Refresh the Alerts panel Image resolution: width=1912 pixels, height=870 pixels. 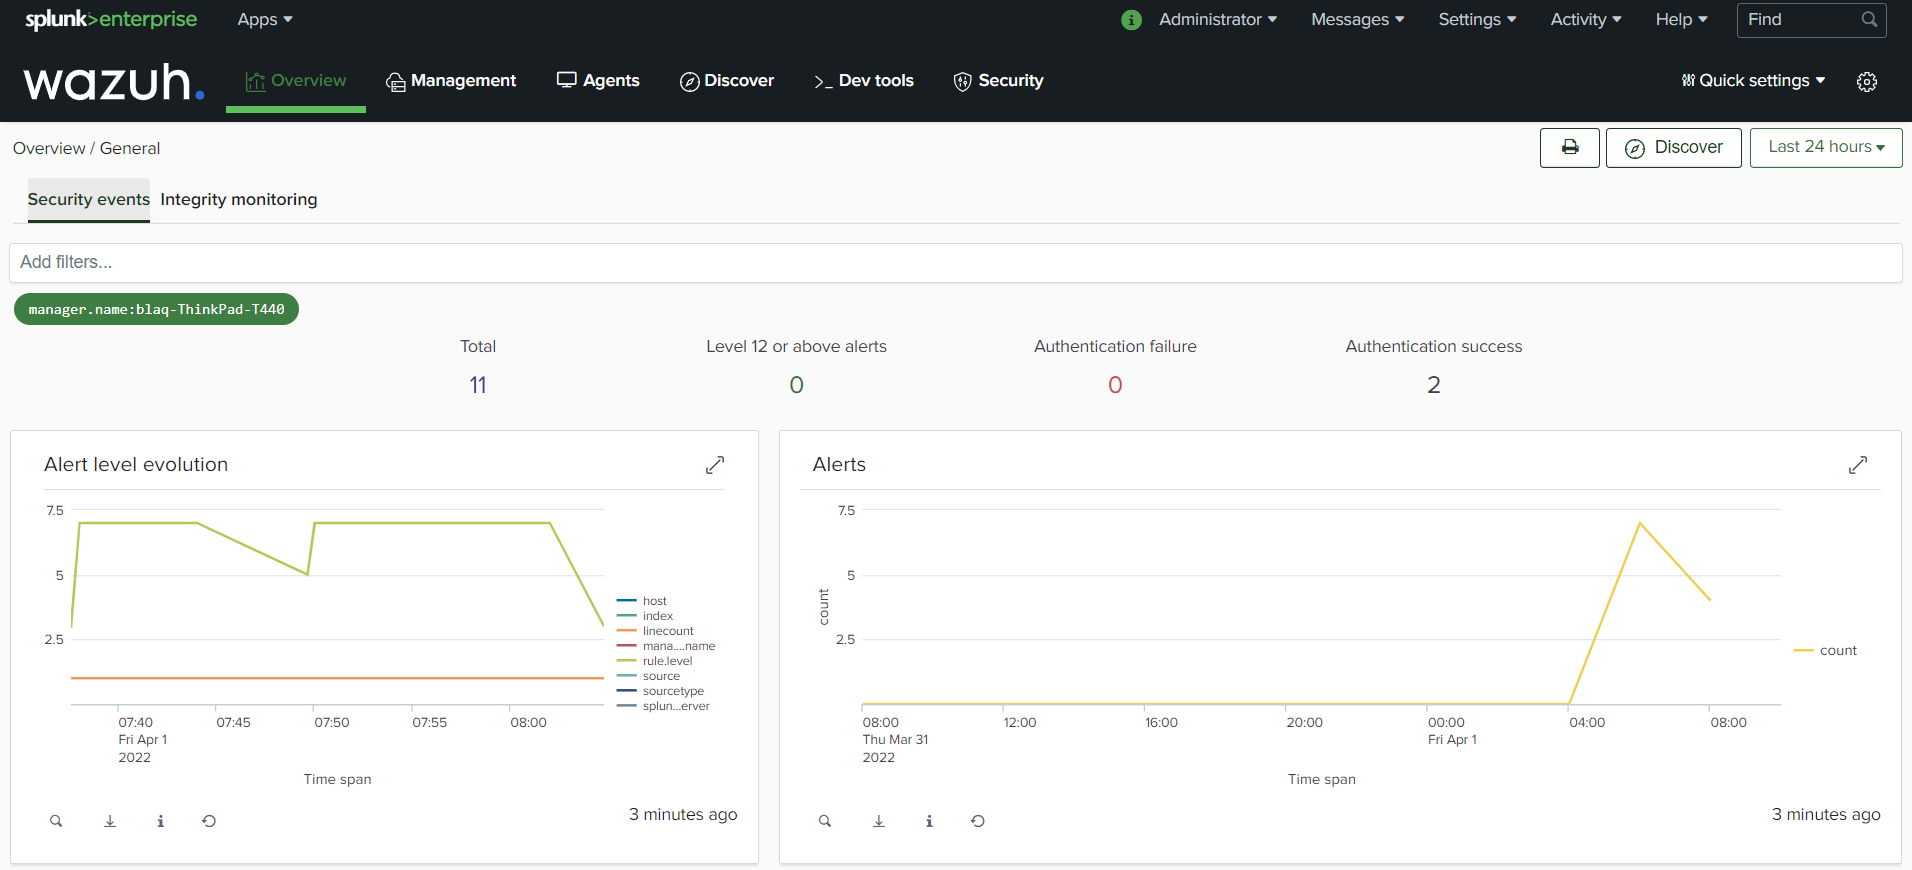[x=978, y=821]
